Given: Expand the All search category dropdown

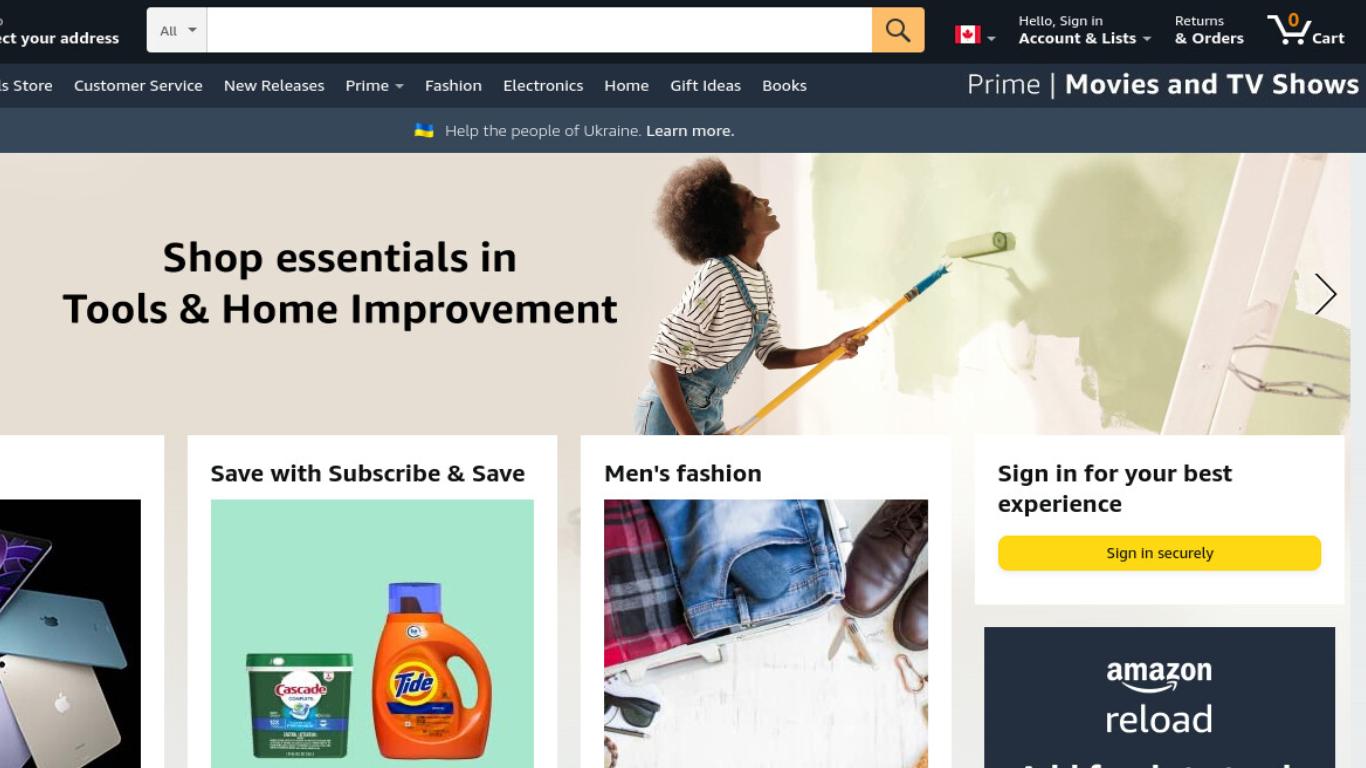Looking at the screenshot, I should click(x=177, y=30).
